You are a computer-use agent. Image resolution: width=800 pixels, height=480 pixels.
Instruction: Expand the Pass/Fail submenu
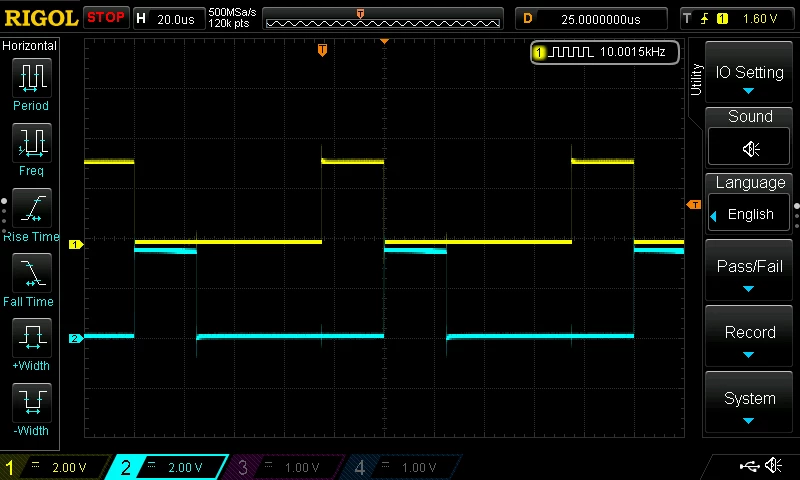748,270
